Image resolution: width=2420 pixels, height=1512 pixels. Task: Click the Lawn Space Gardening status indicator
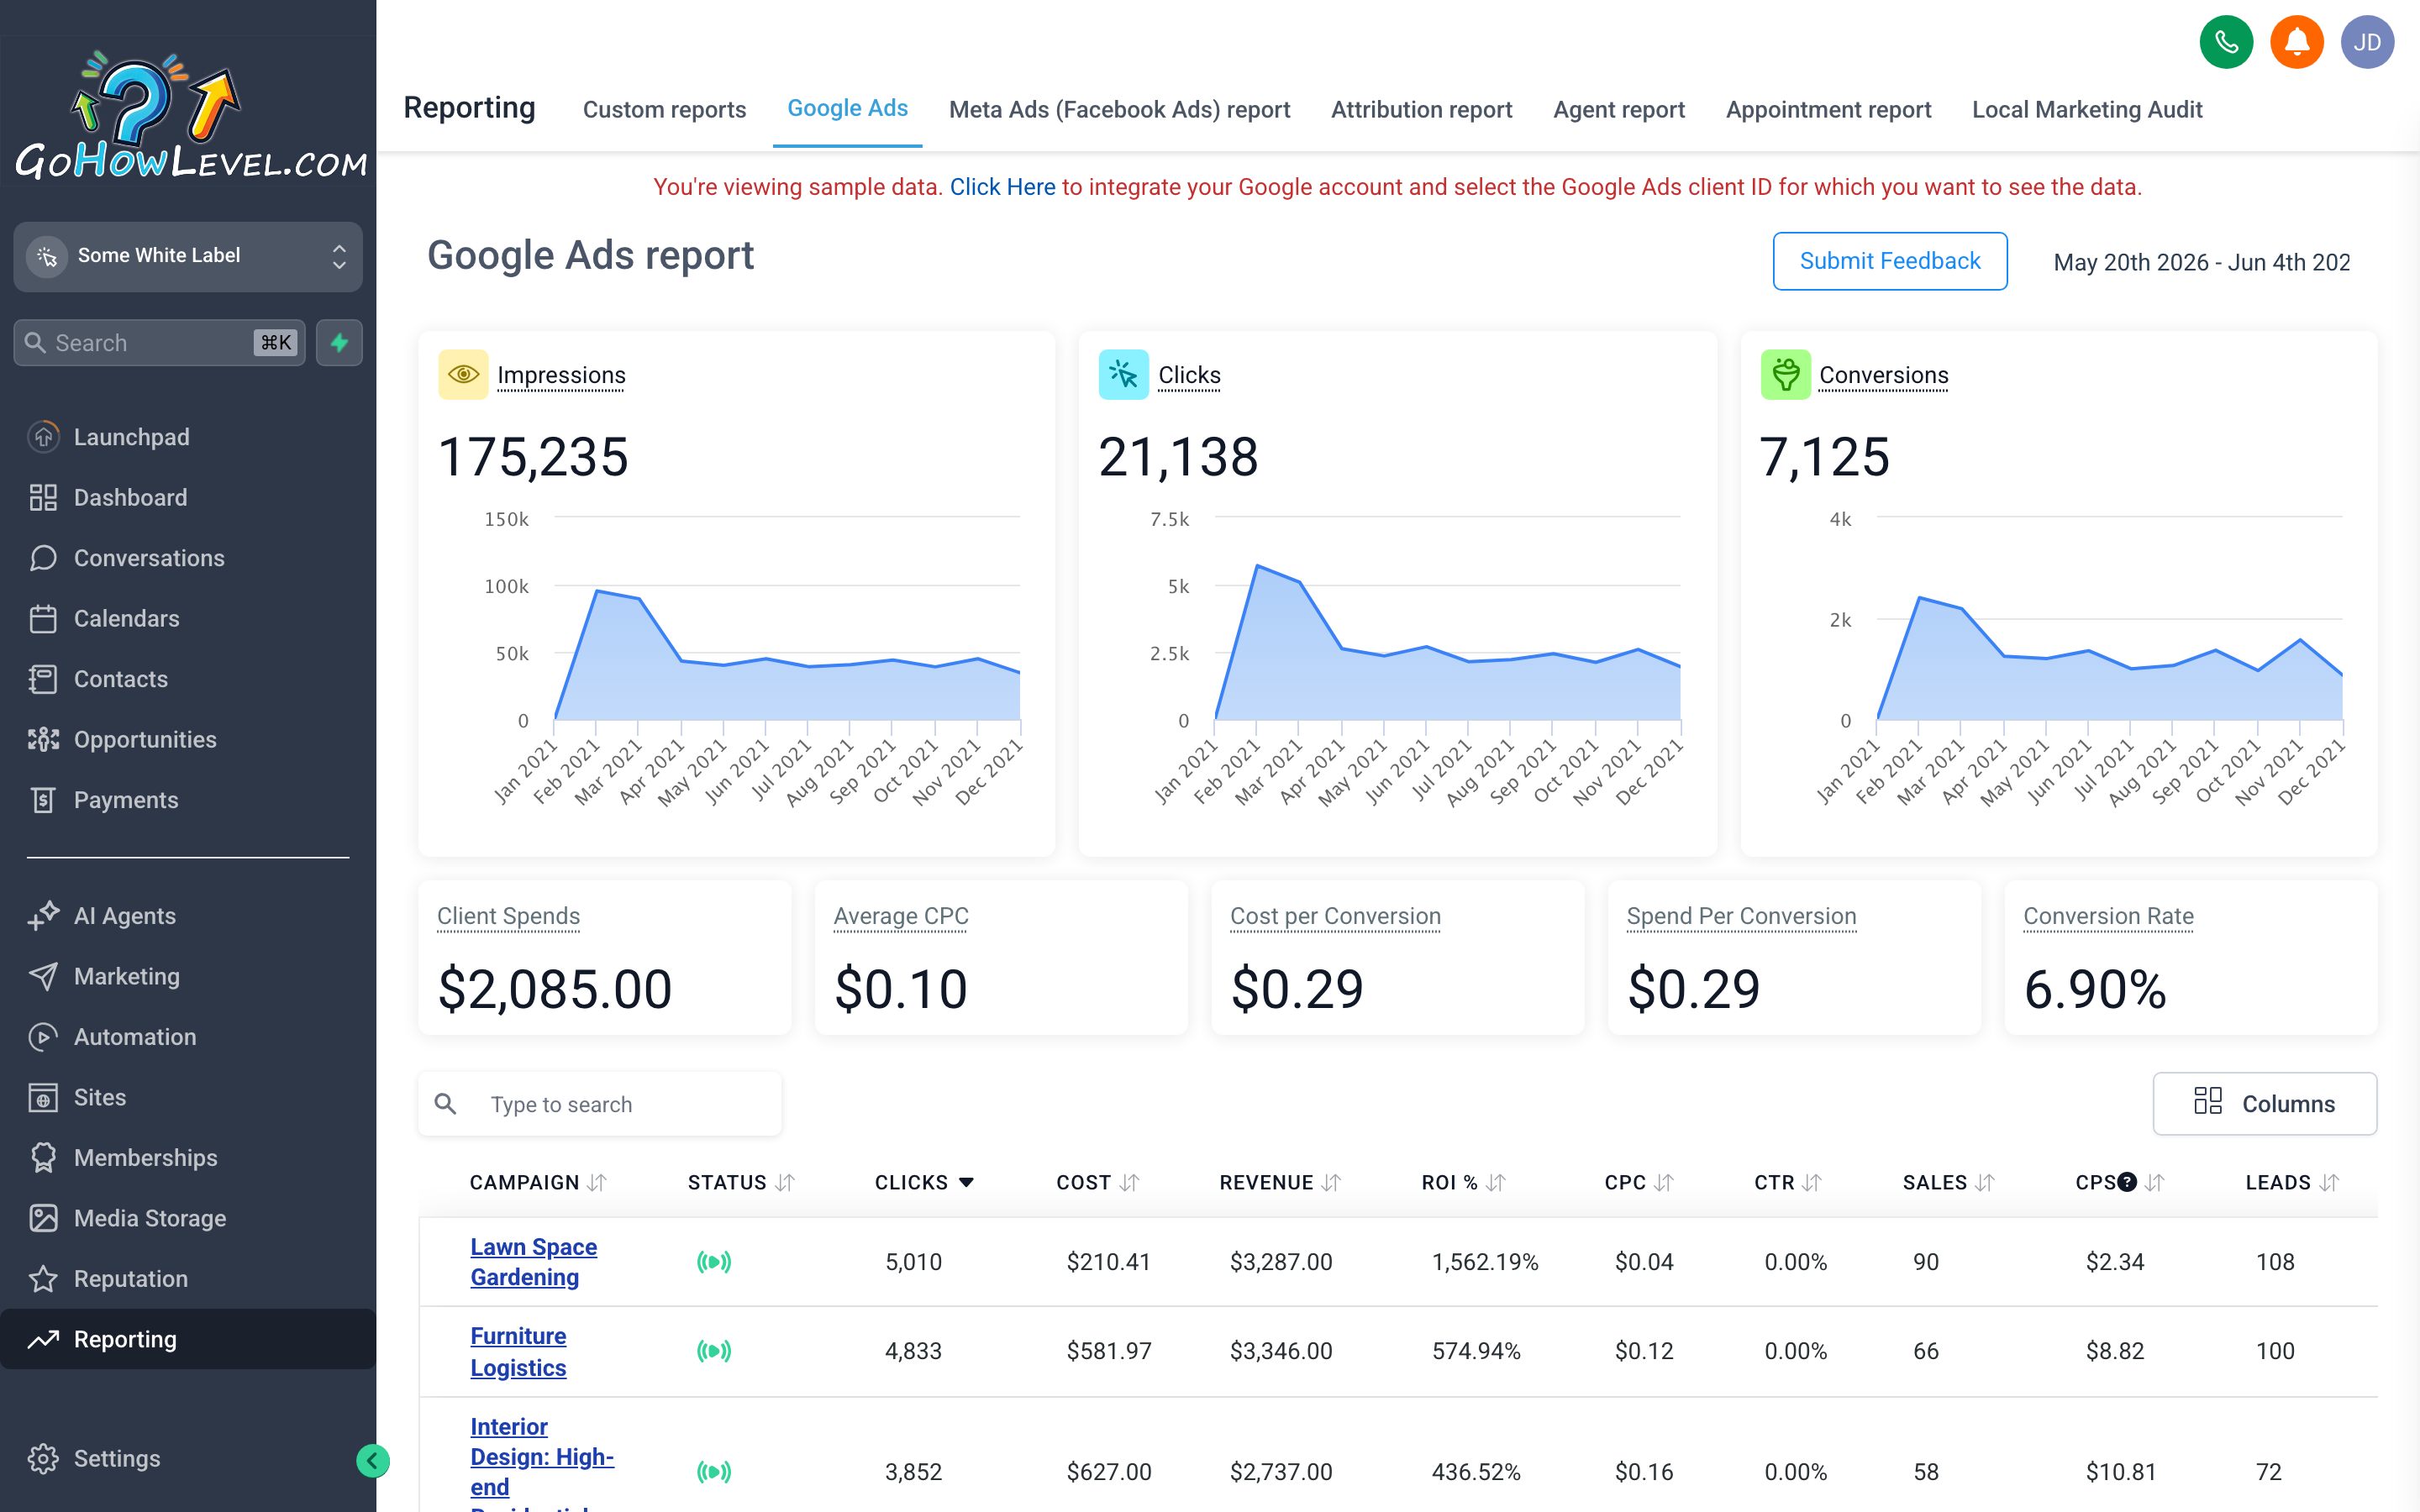click(714, 1262)
